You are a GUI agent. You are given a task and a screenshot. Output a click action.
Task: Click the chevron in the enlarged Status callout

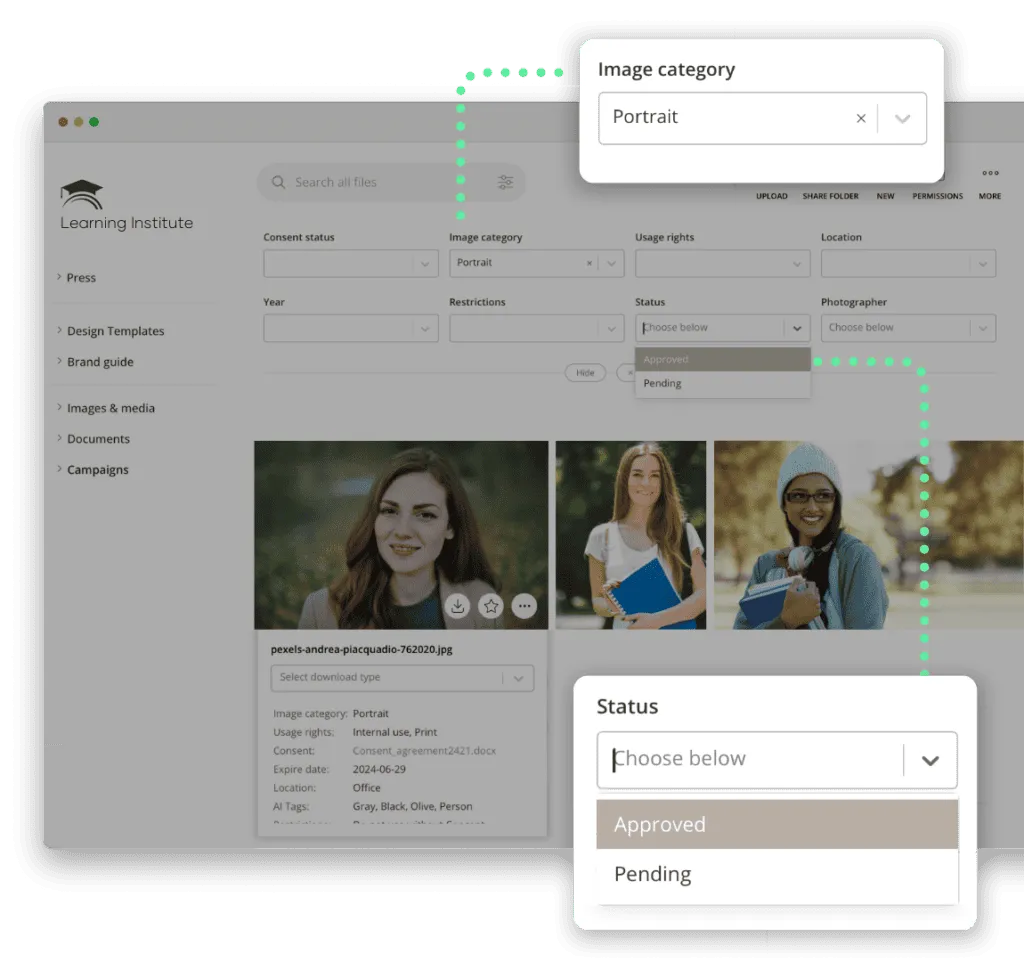tap(930, 760)
